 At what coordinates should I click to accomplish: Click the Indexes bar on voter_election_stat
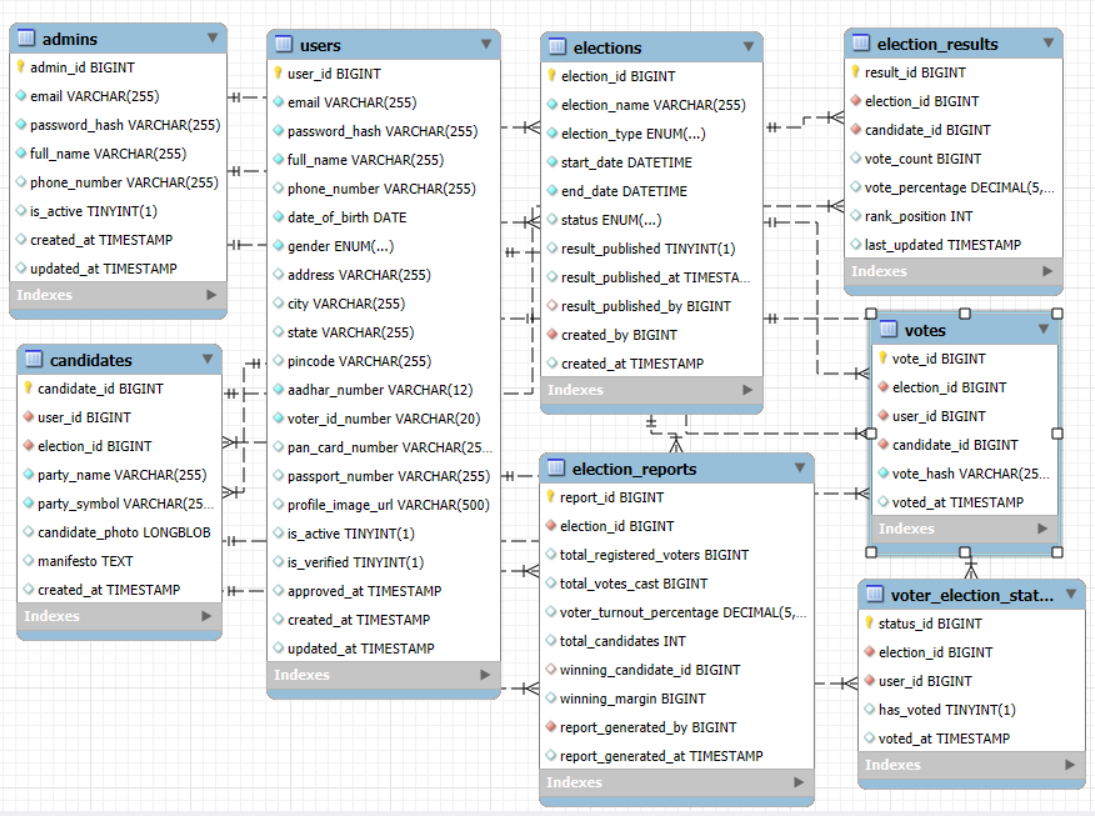[x=960, y=765]
